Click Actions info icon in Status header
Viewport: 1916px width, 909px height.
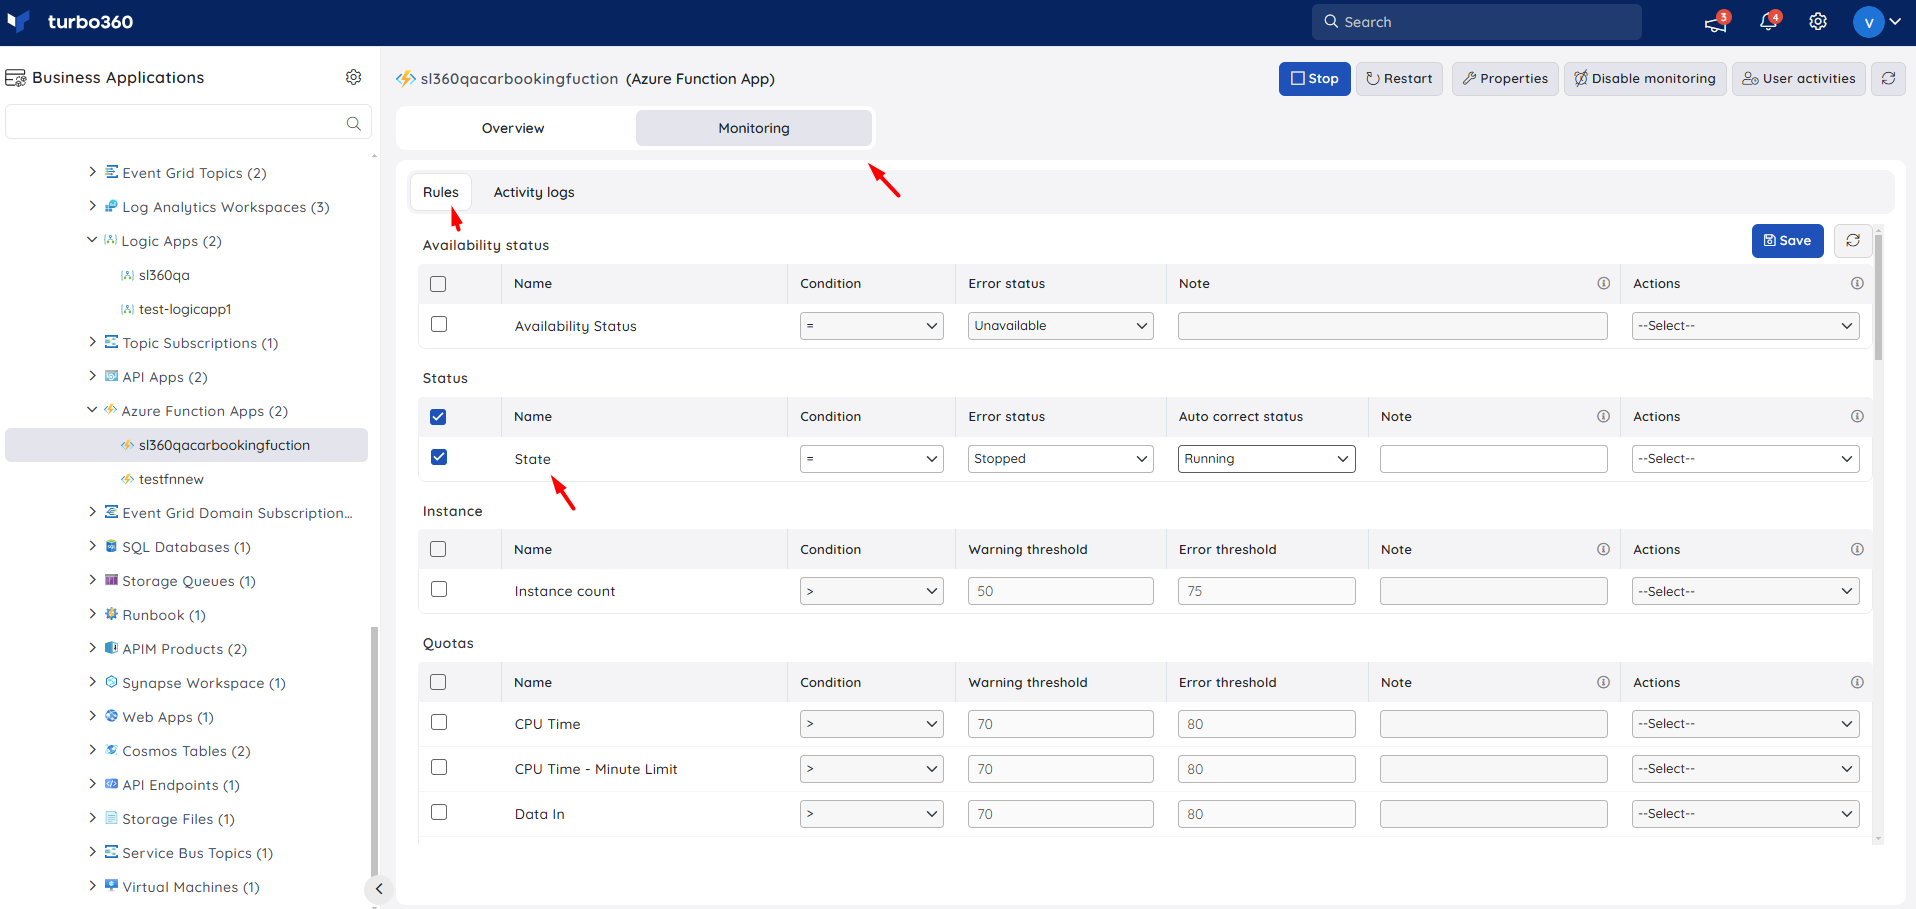1857,416
